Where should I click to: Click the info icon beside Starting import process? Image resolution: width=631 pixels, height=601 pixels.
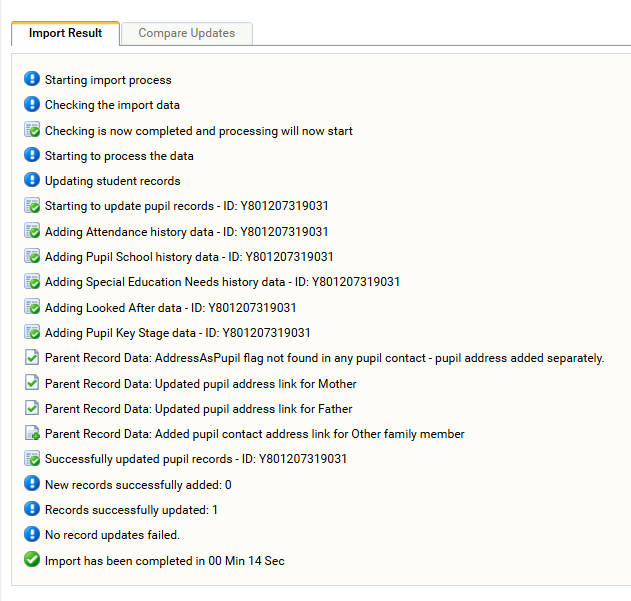click(x=32, y=79)
